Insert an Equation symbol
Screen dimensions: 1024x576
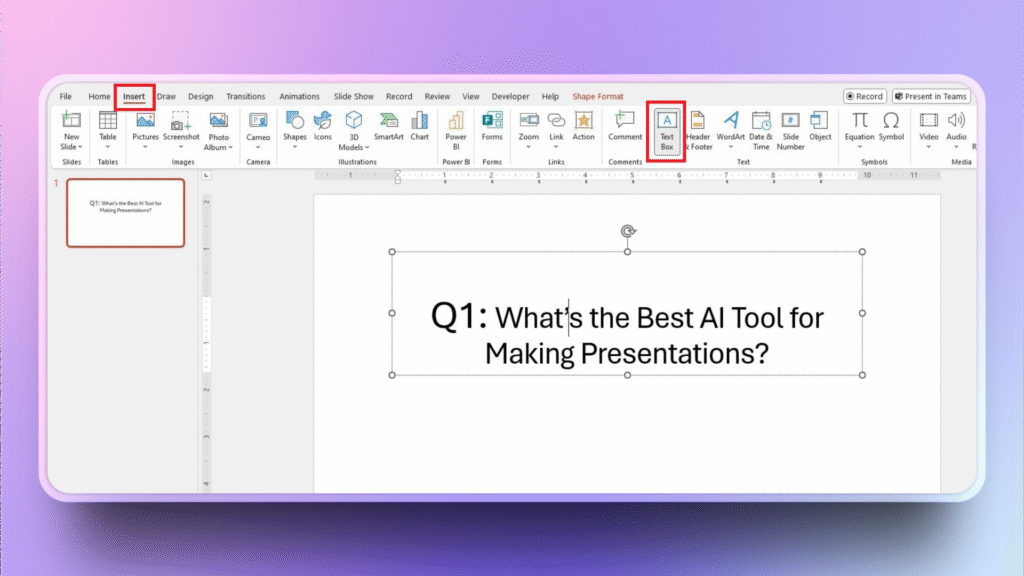pyautogui.click(x=859, y=127)
